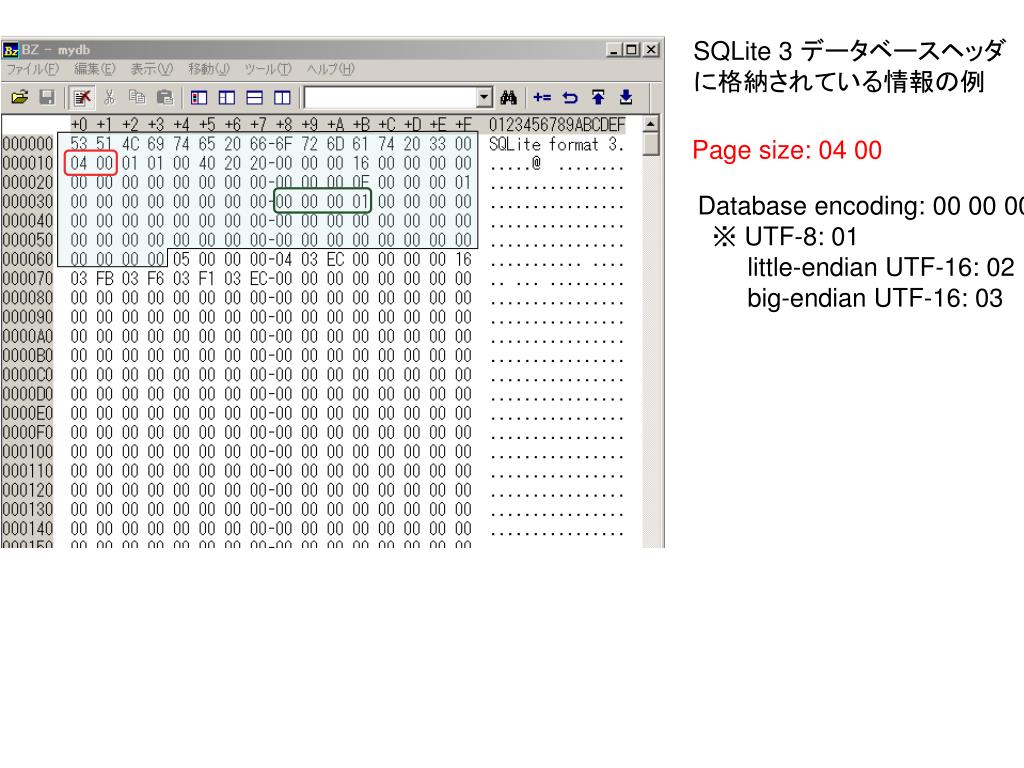Click the 'big-endian UTF-16: 03' text
The height and width of the screenshot is (768, 1024).
(875, 298)
